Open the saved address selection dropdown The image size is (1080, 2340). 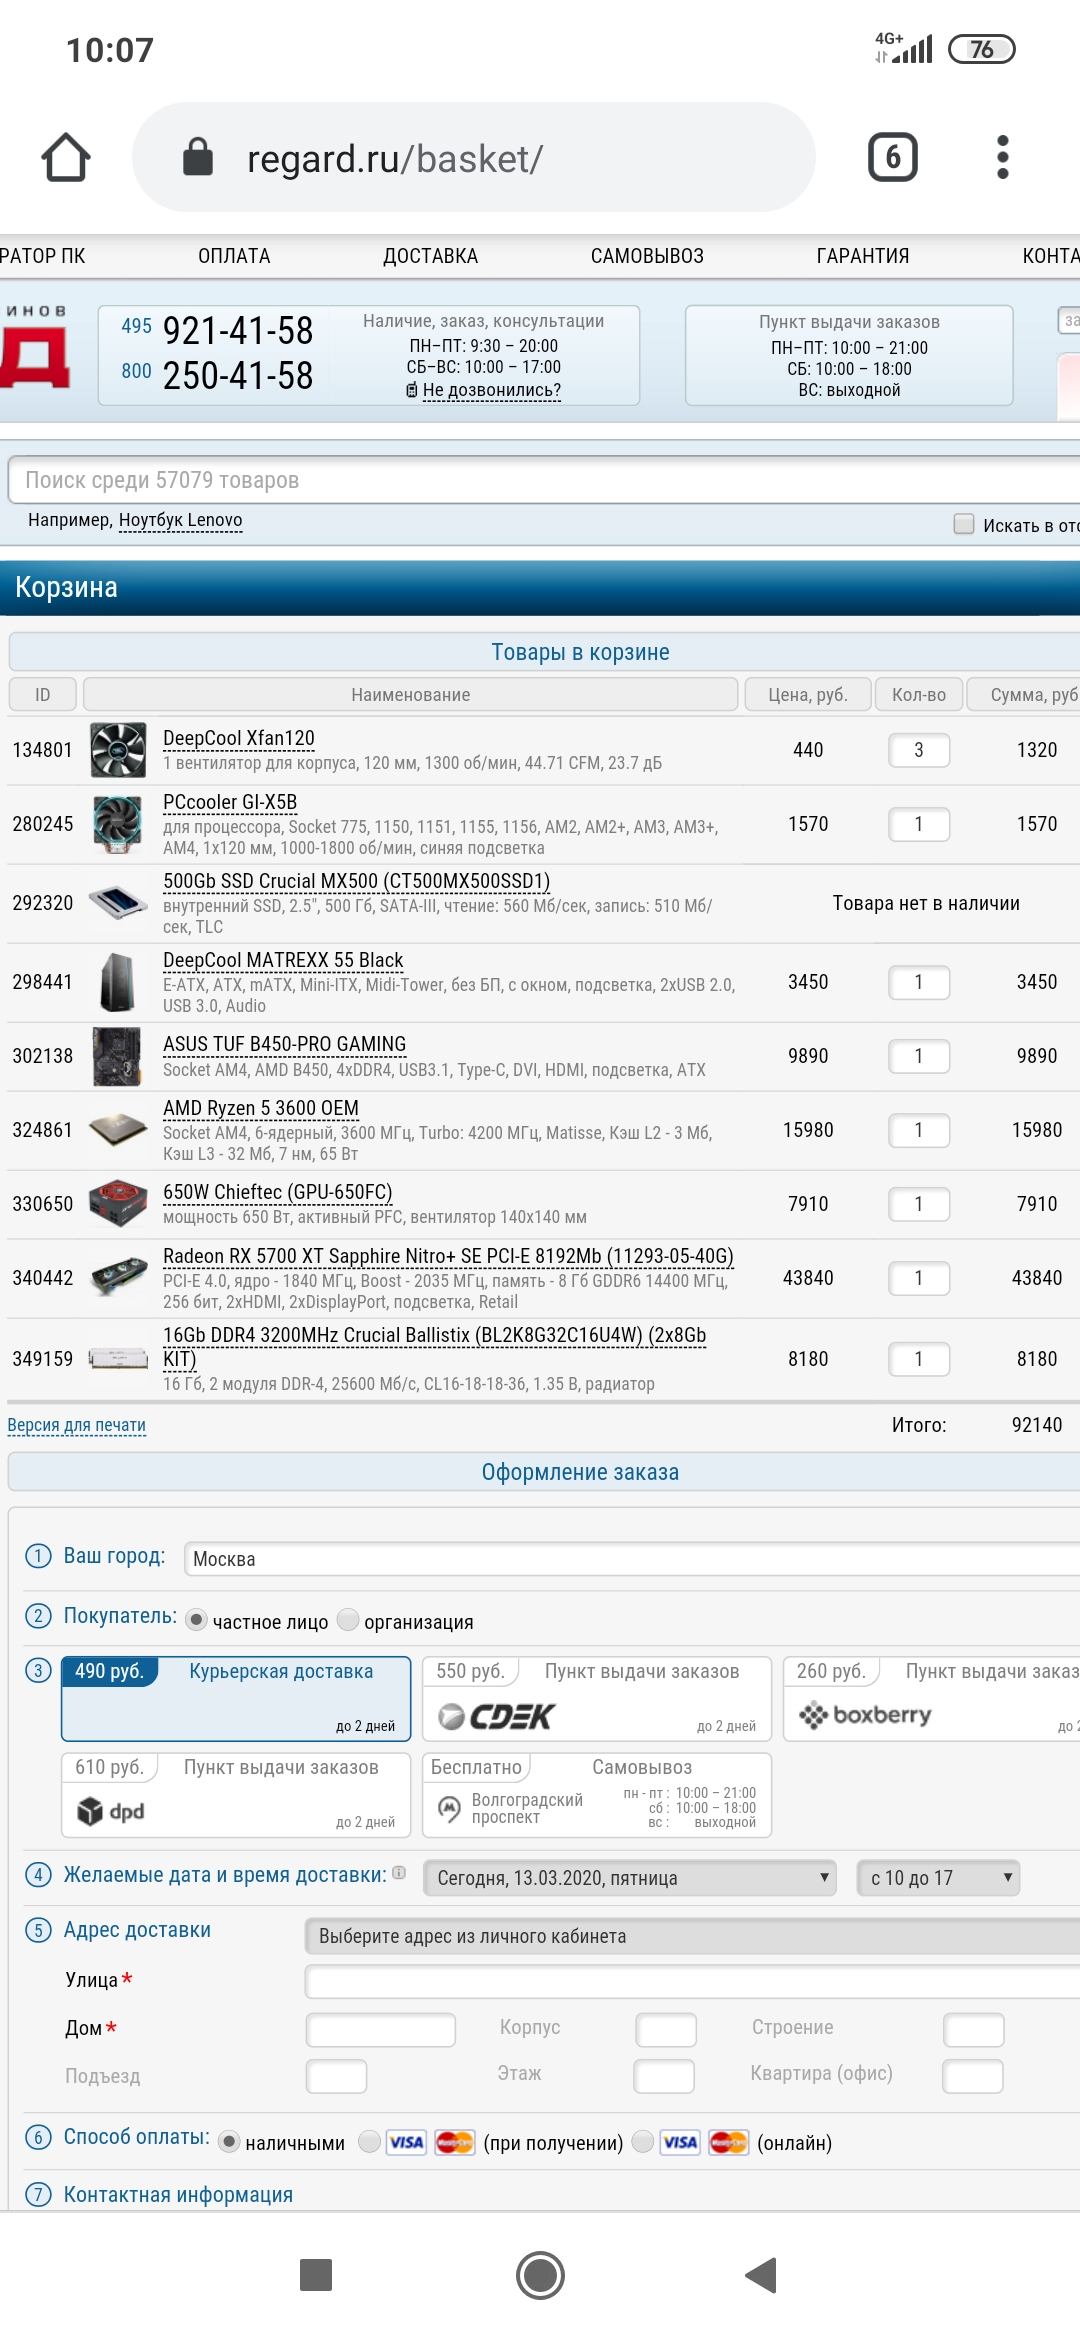[692, 1936]
